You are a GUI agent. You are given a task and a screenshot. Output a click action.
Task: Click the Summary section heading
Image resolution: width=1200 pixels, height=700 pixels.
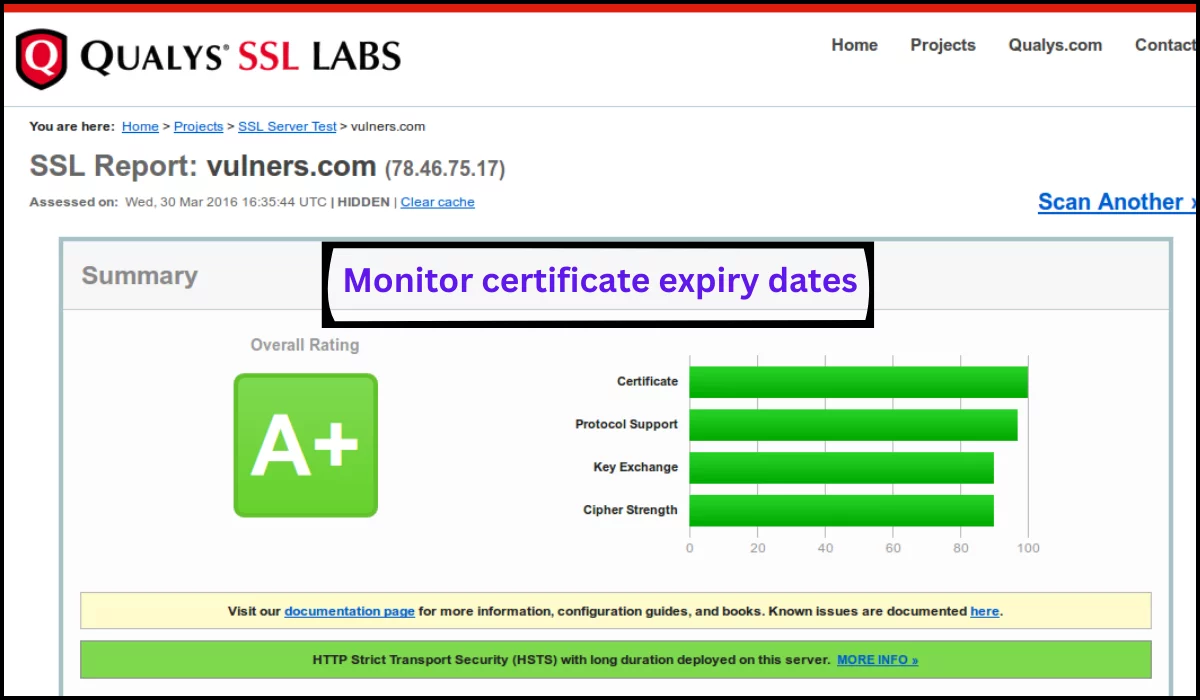pos(140,276)
